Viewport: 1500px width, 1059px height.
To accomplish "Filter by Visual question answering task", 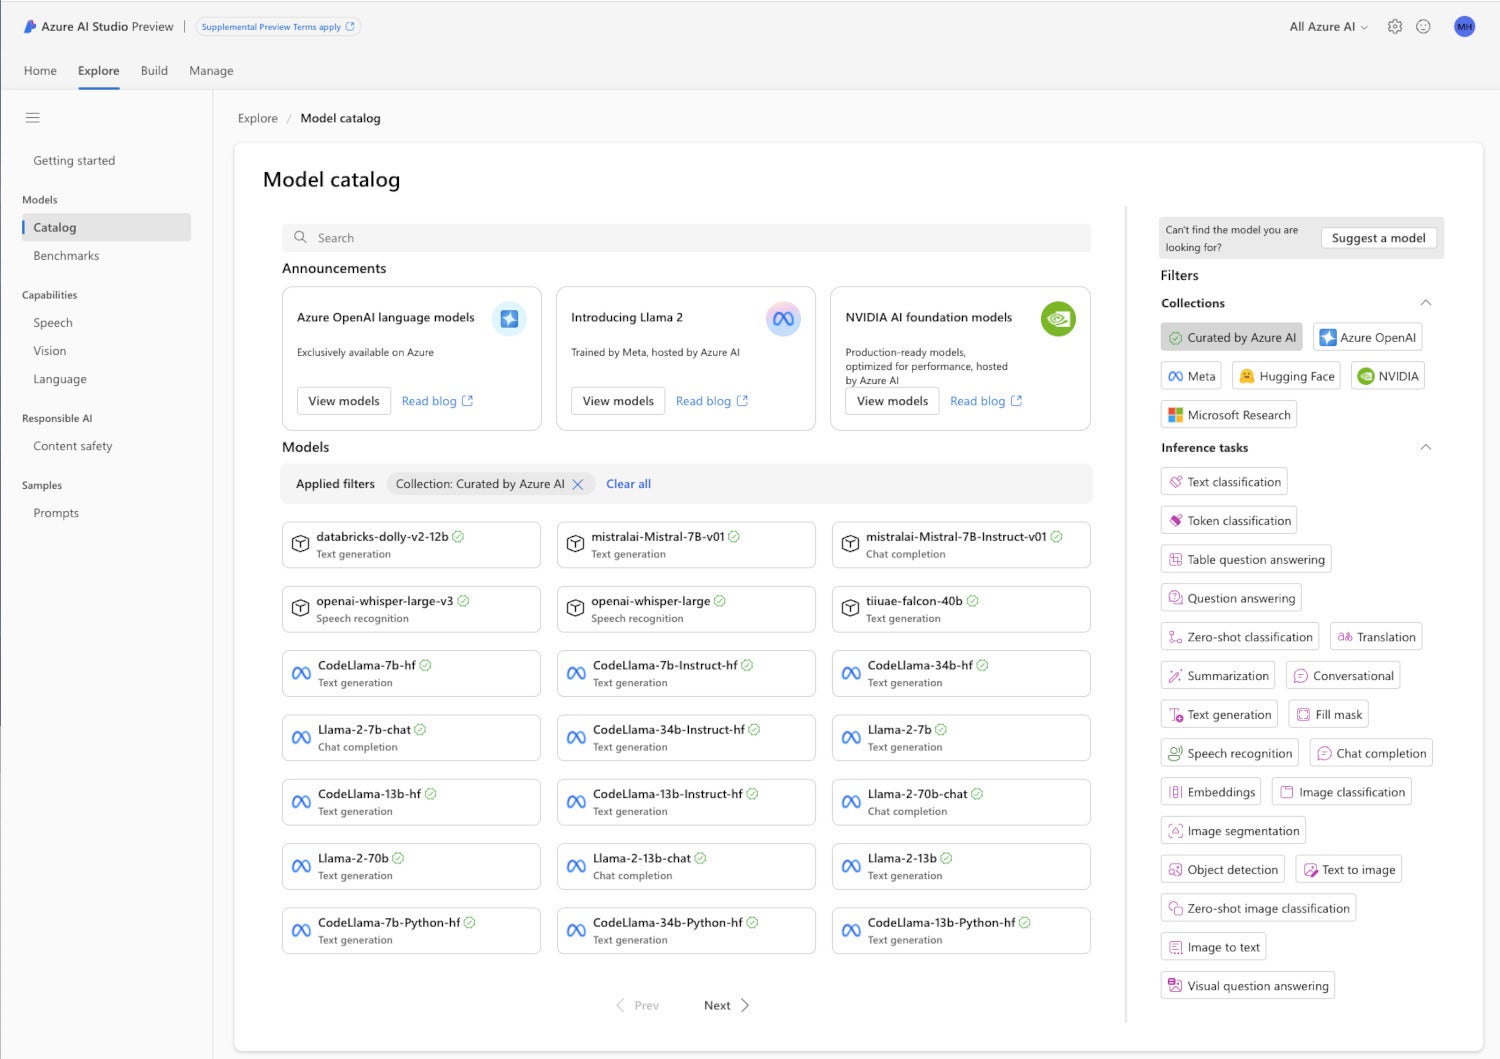I will pyautogui.click(x=1248, y=986).
